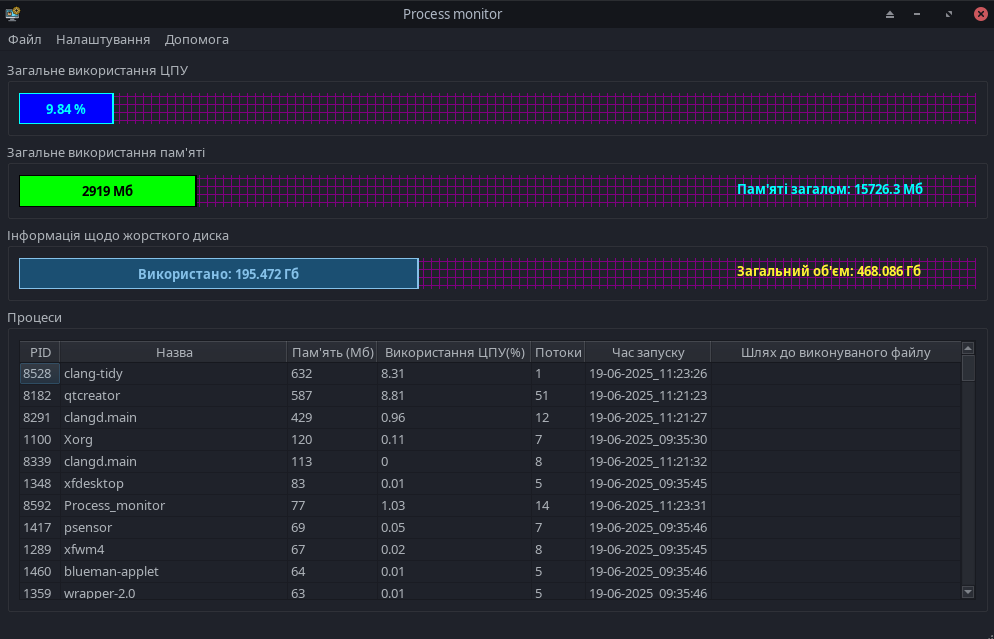This screenshot has height=639, width=994.
Task: Select the clang-tidy process name
Action: click(x=93, y=373)
